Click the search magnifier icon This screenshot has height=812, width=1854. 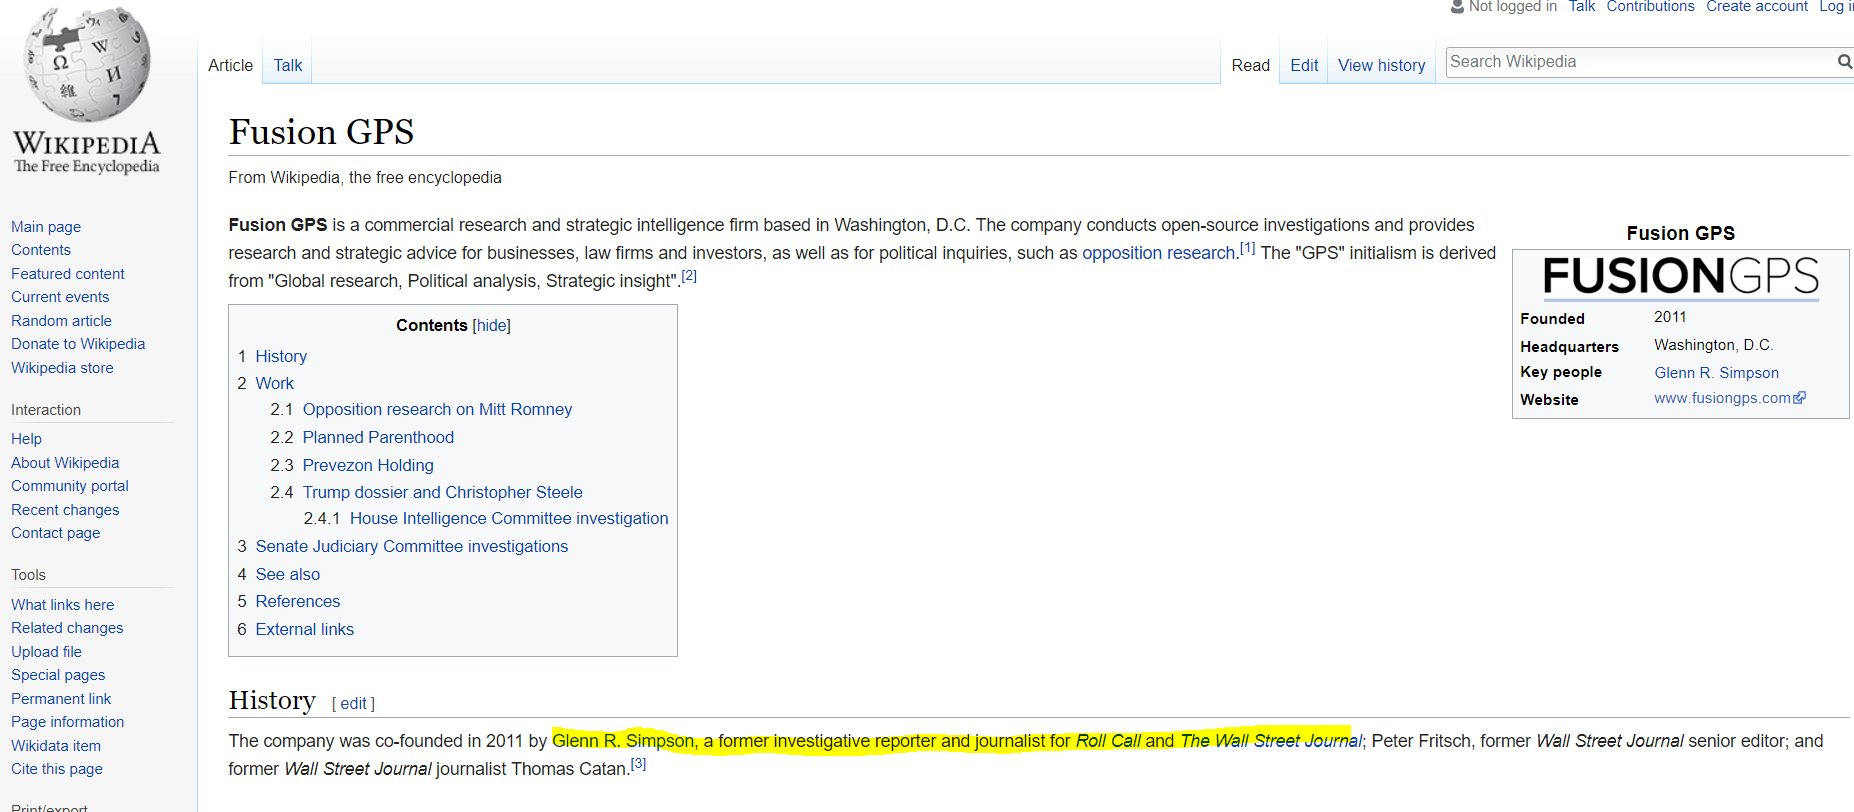click(x=1844, y=62)
